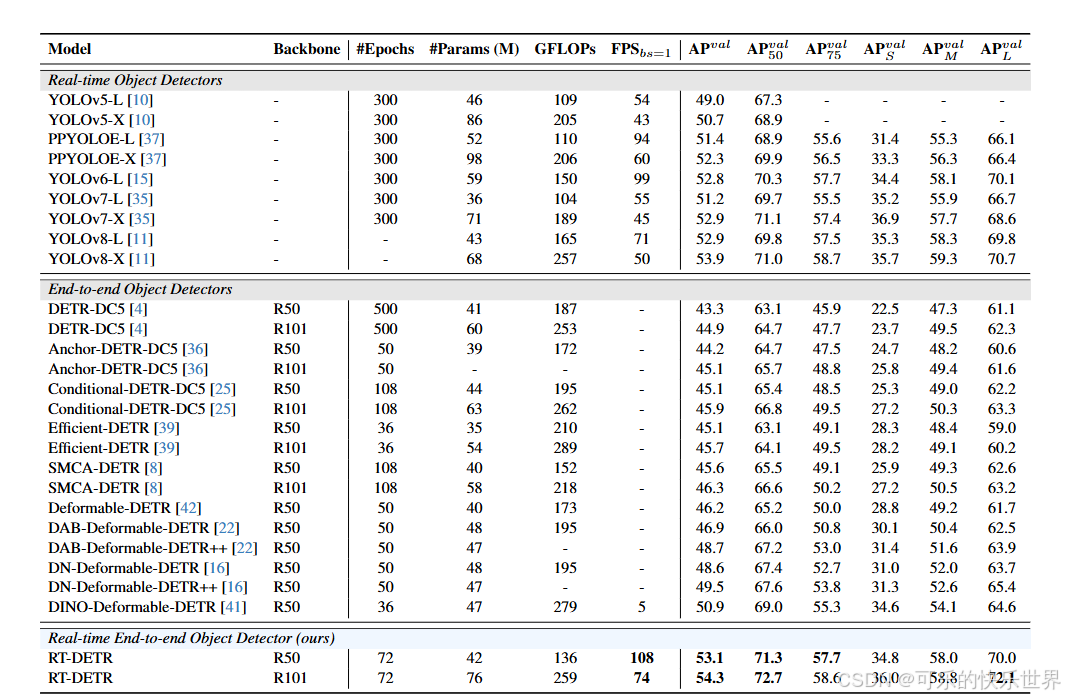Click the #Params (M) column header
Screen dimensions: 1065x697
point(474,50)
